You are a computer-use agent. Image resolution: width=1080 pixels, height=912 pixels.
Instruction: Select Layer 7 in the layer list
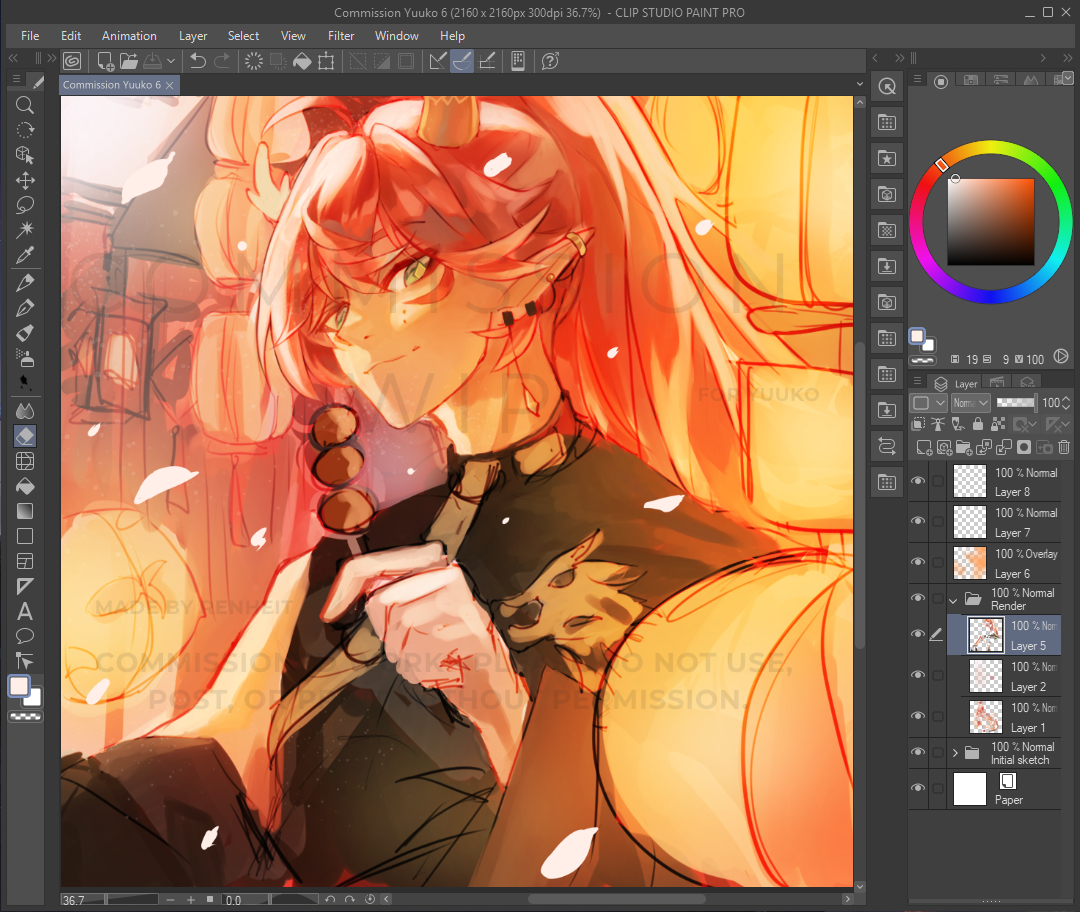click(x=1010, y=522)
